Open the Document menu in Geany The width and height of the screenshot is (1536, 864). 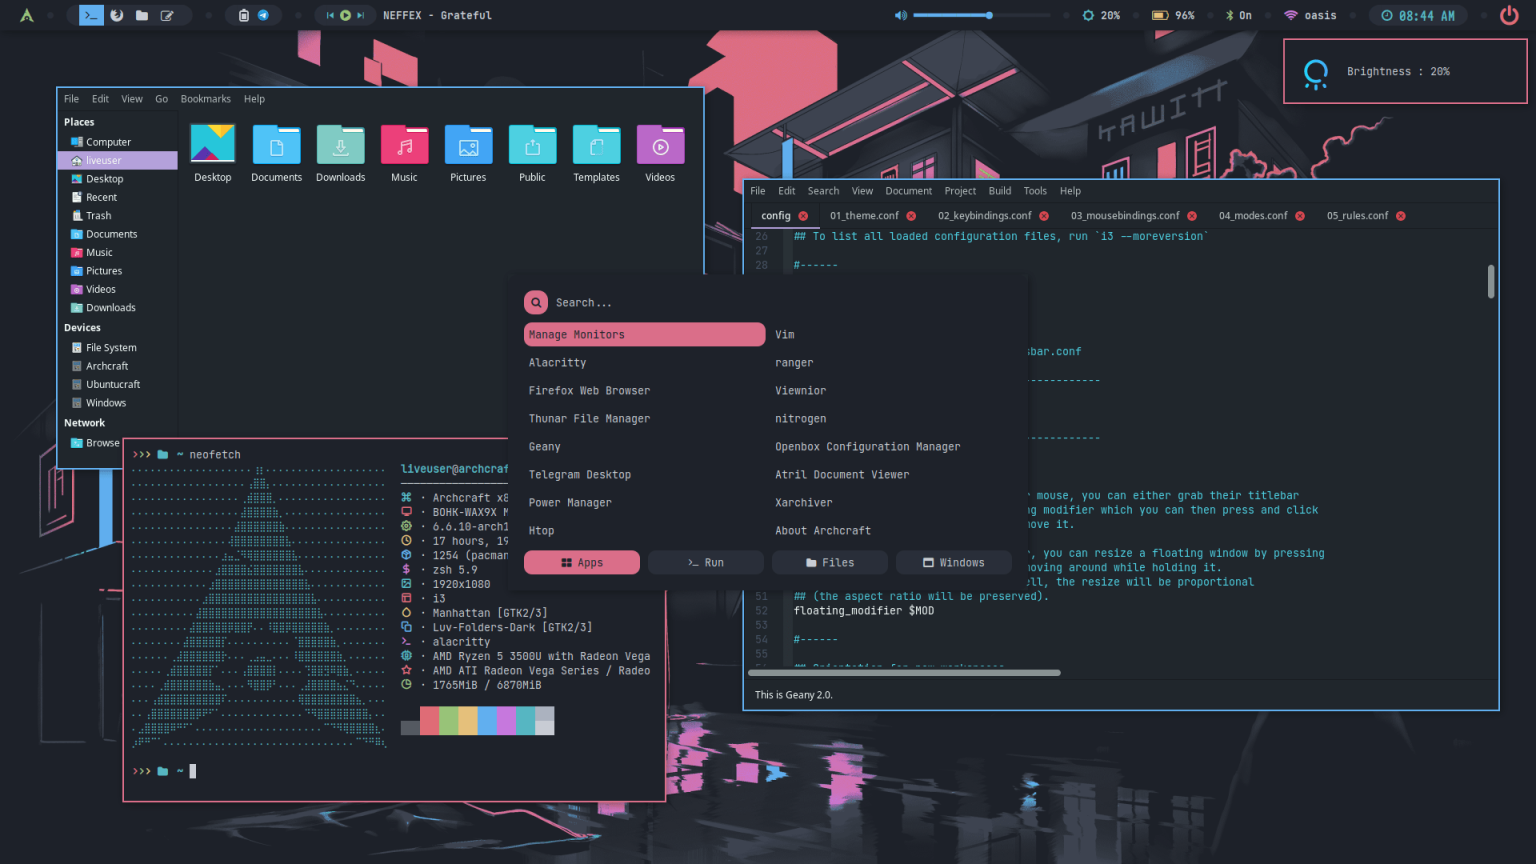click(908, 190)
